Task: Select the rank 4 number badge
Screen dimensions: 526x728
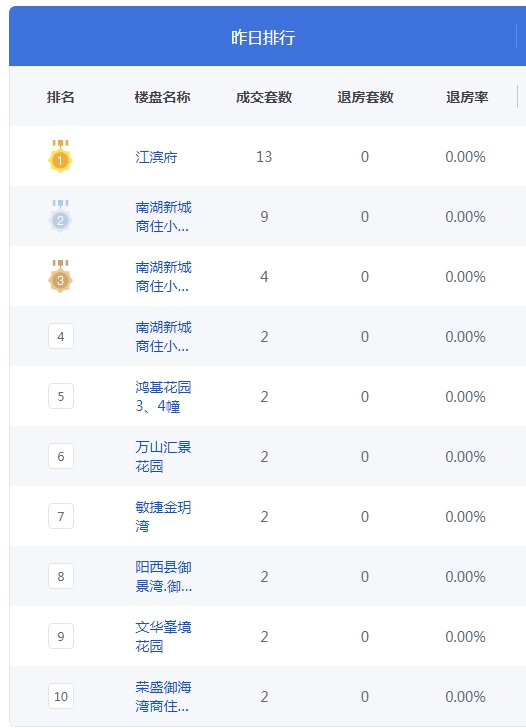Action: [x=61, y=336]
